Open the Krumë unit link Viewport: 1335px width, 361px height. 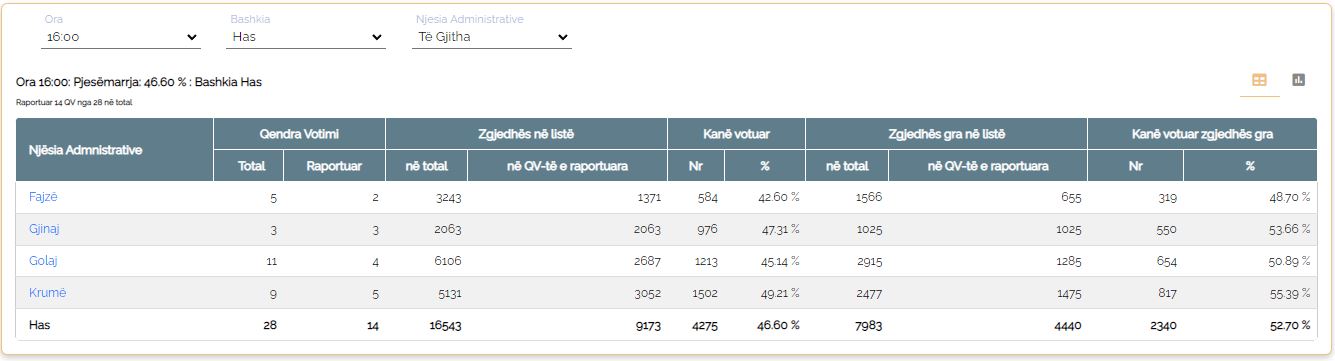[x=47, y=293]
